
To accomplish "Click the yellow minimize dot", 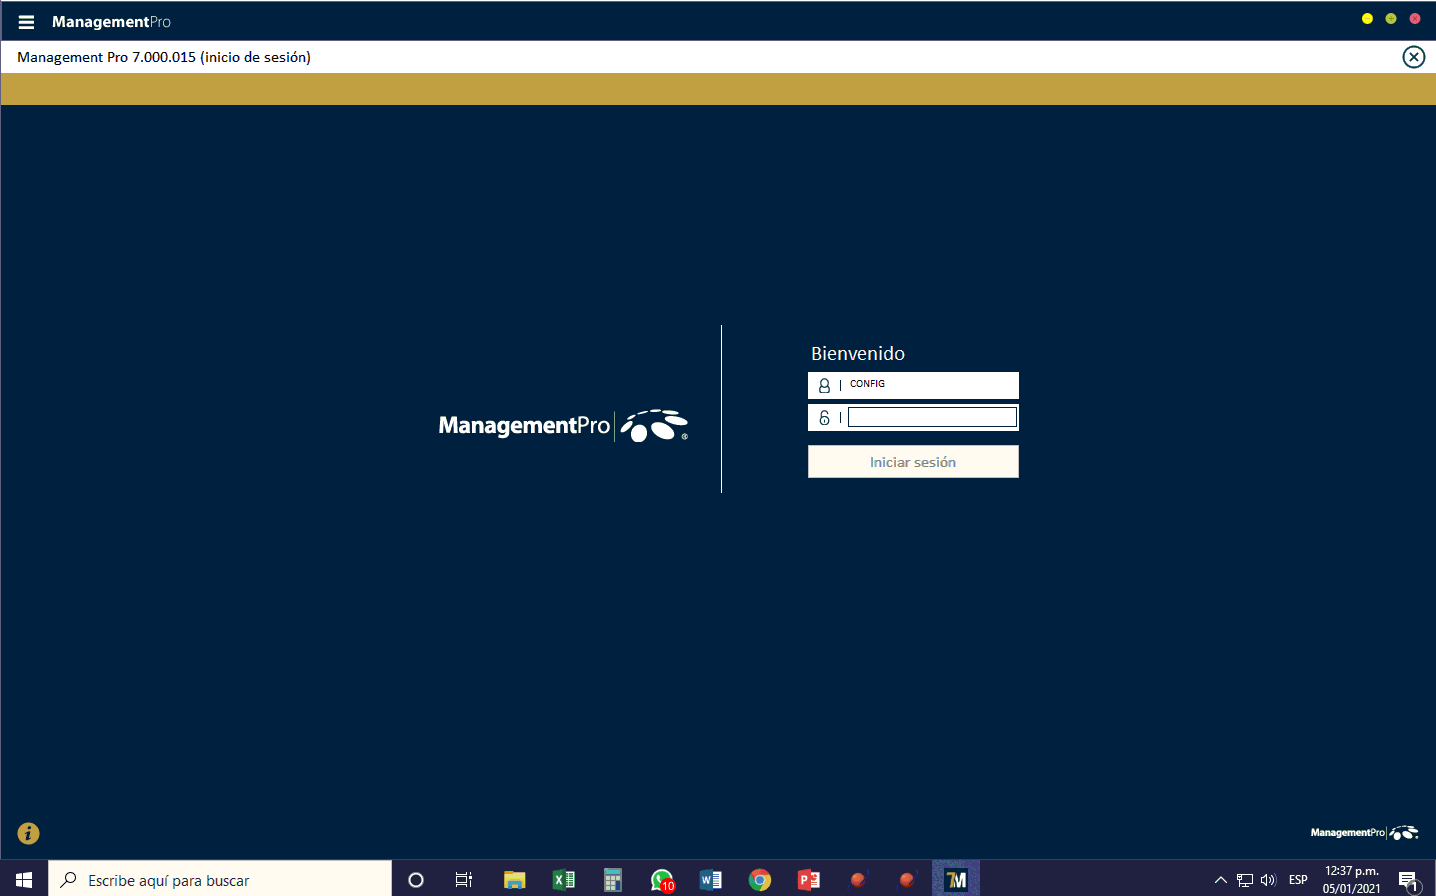I will pyautogui.click(x=1367, y=19).
